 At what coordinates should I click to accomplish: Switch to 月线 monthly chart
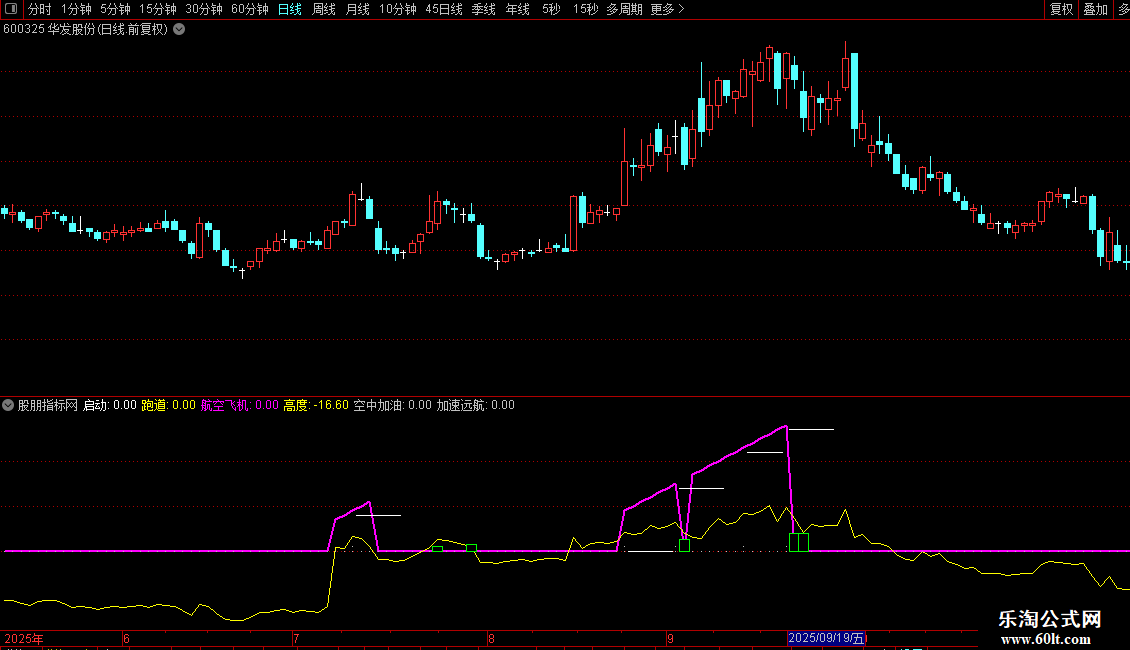coord(357,9)
